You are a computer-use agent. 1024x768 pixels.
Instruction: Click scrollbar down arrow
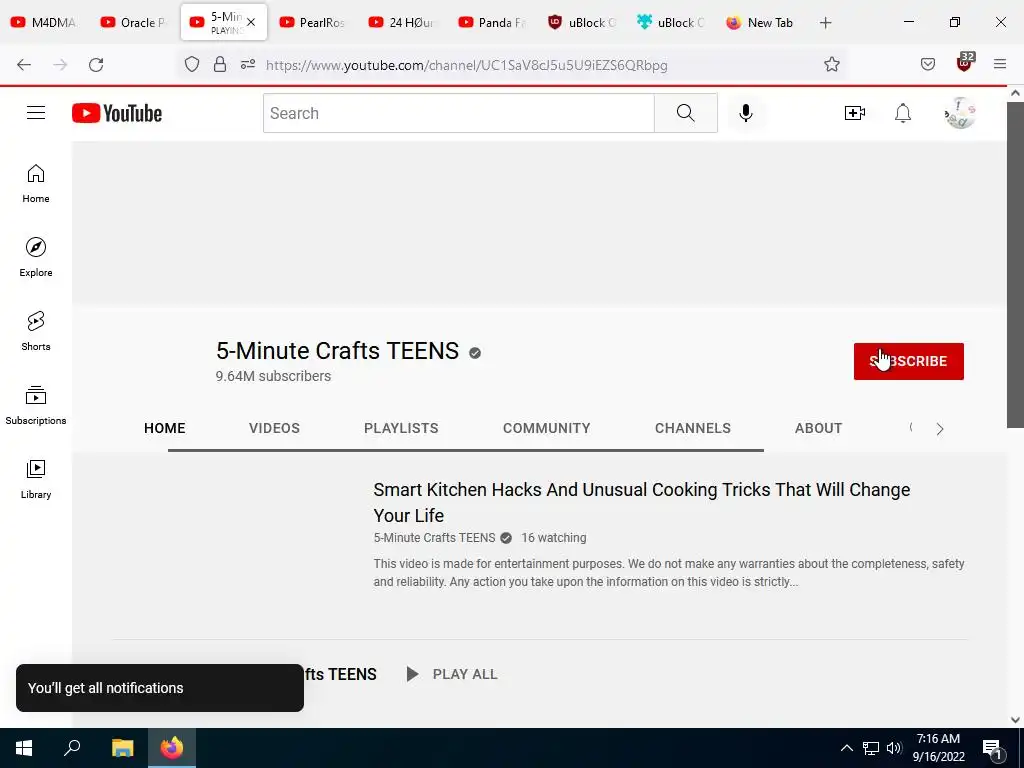point(1015,720)
